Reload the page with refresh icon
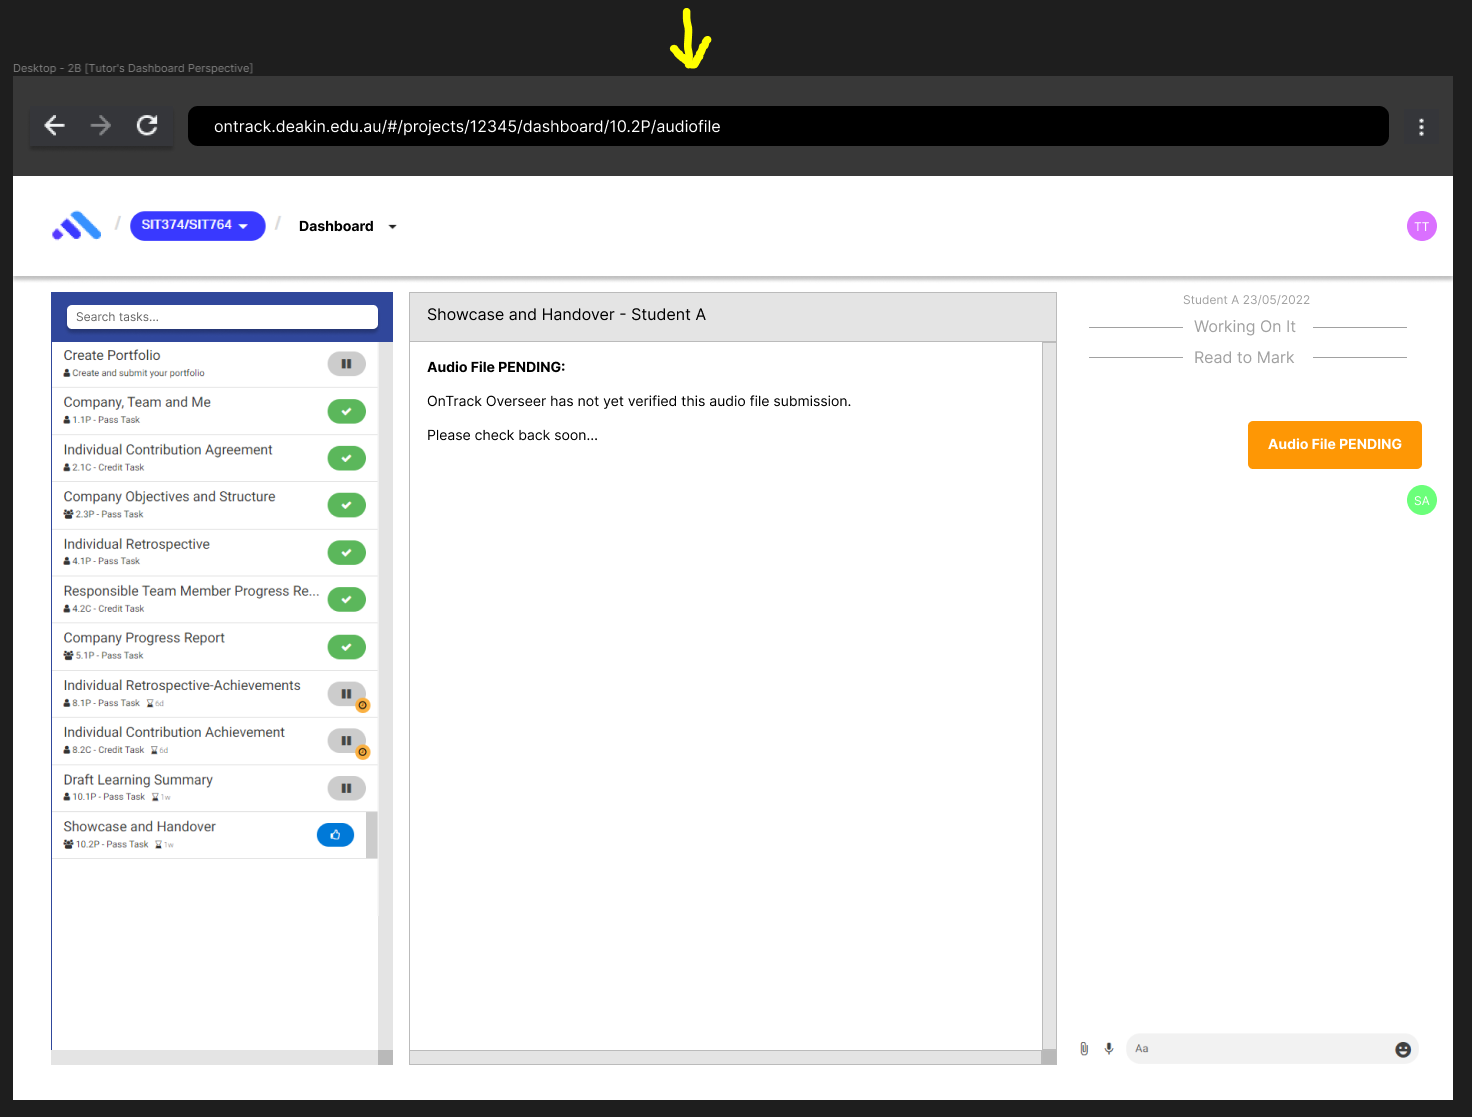 point(147,125)
